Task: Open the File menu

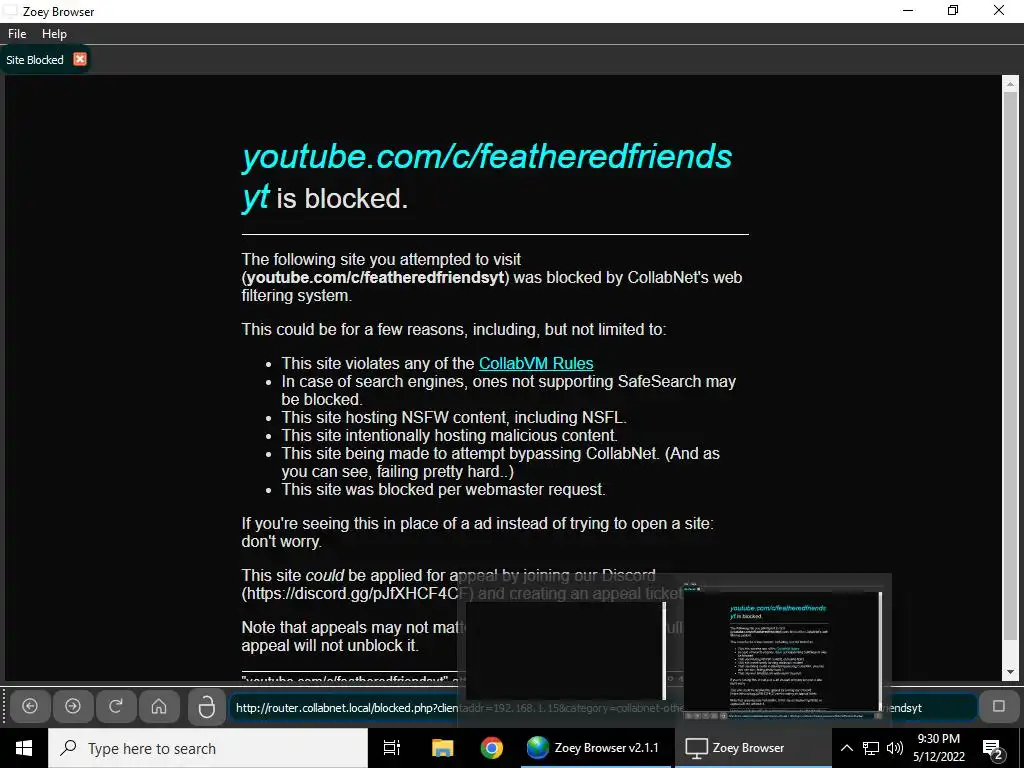Action: [17, 34]
